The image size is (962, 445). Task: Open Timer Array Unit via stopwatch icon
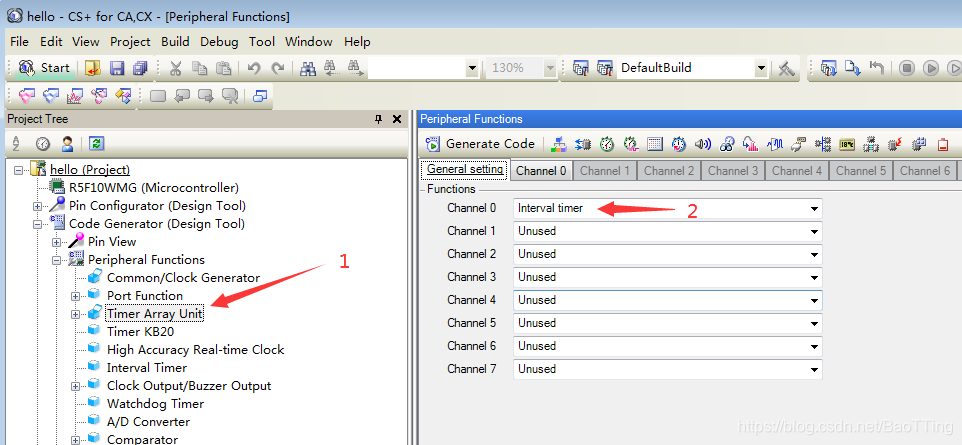(607, 144)
